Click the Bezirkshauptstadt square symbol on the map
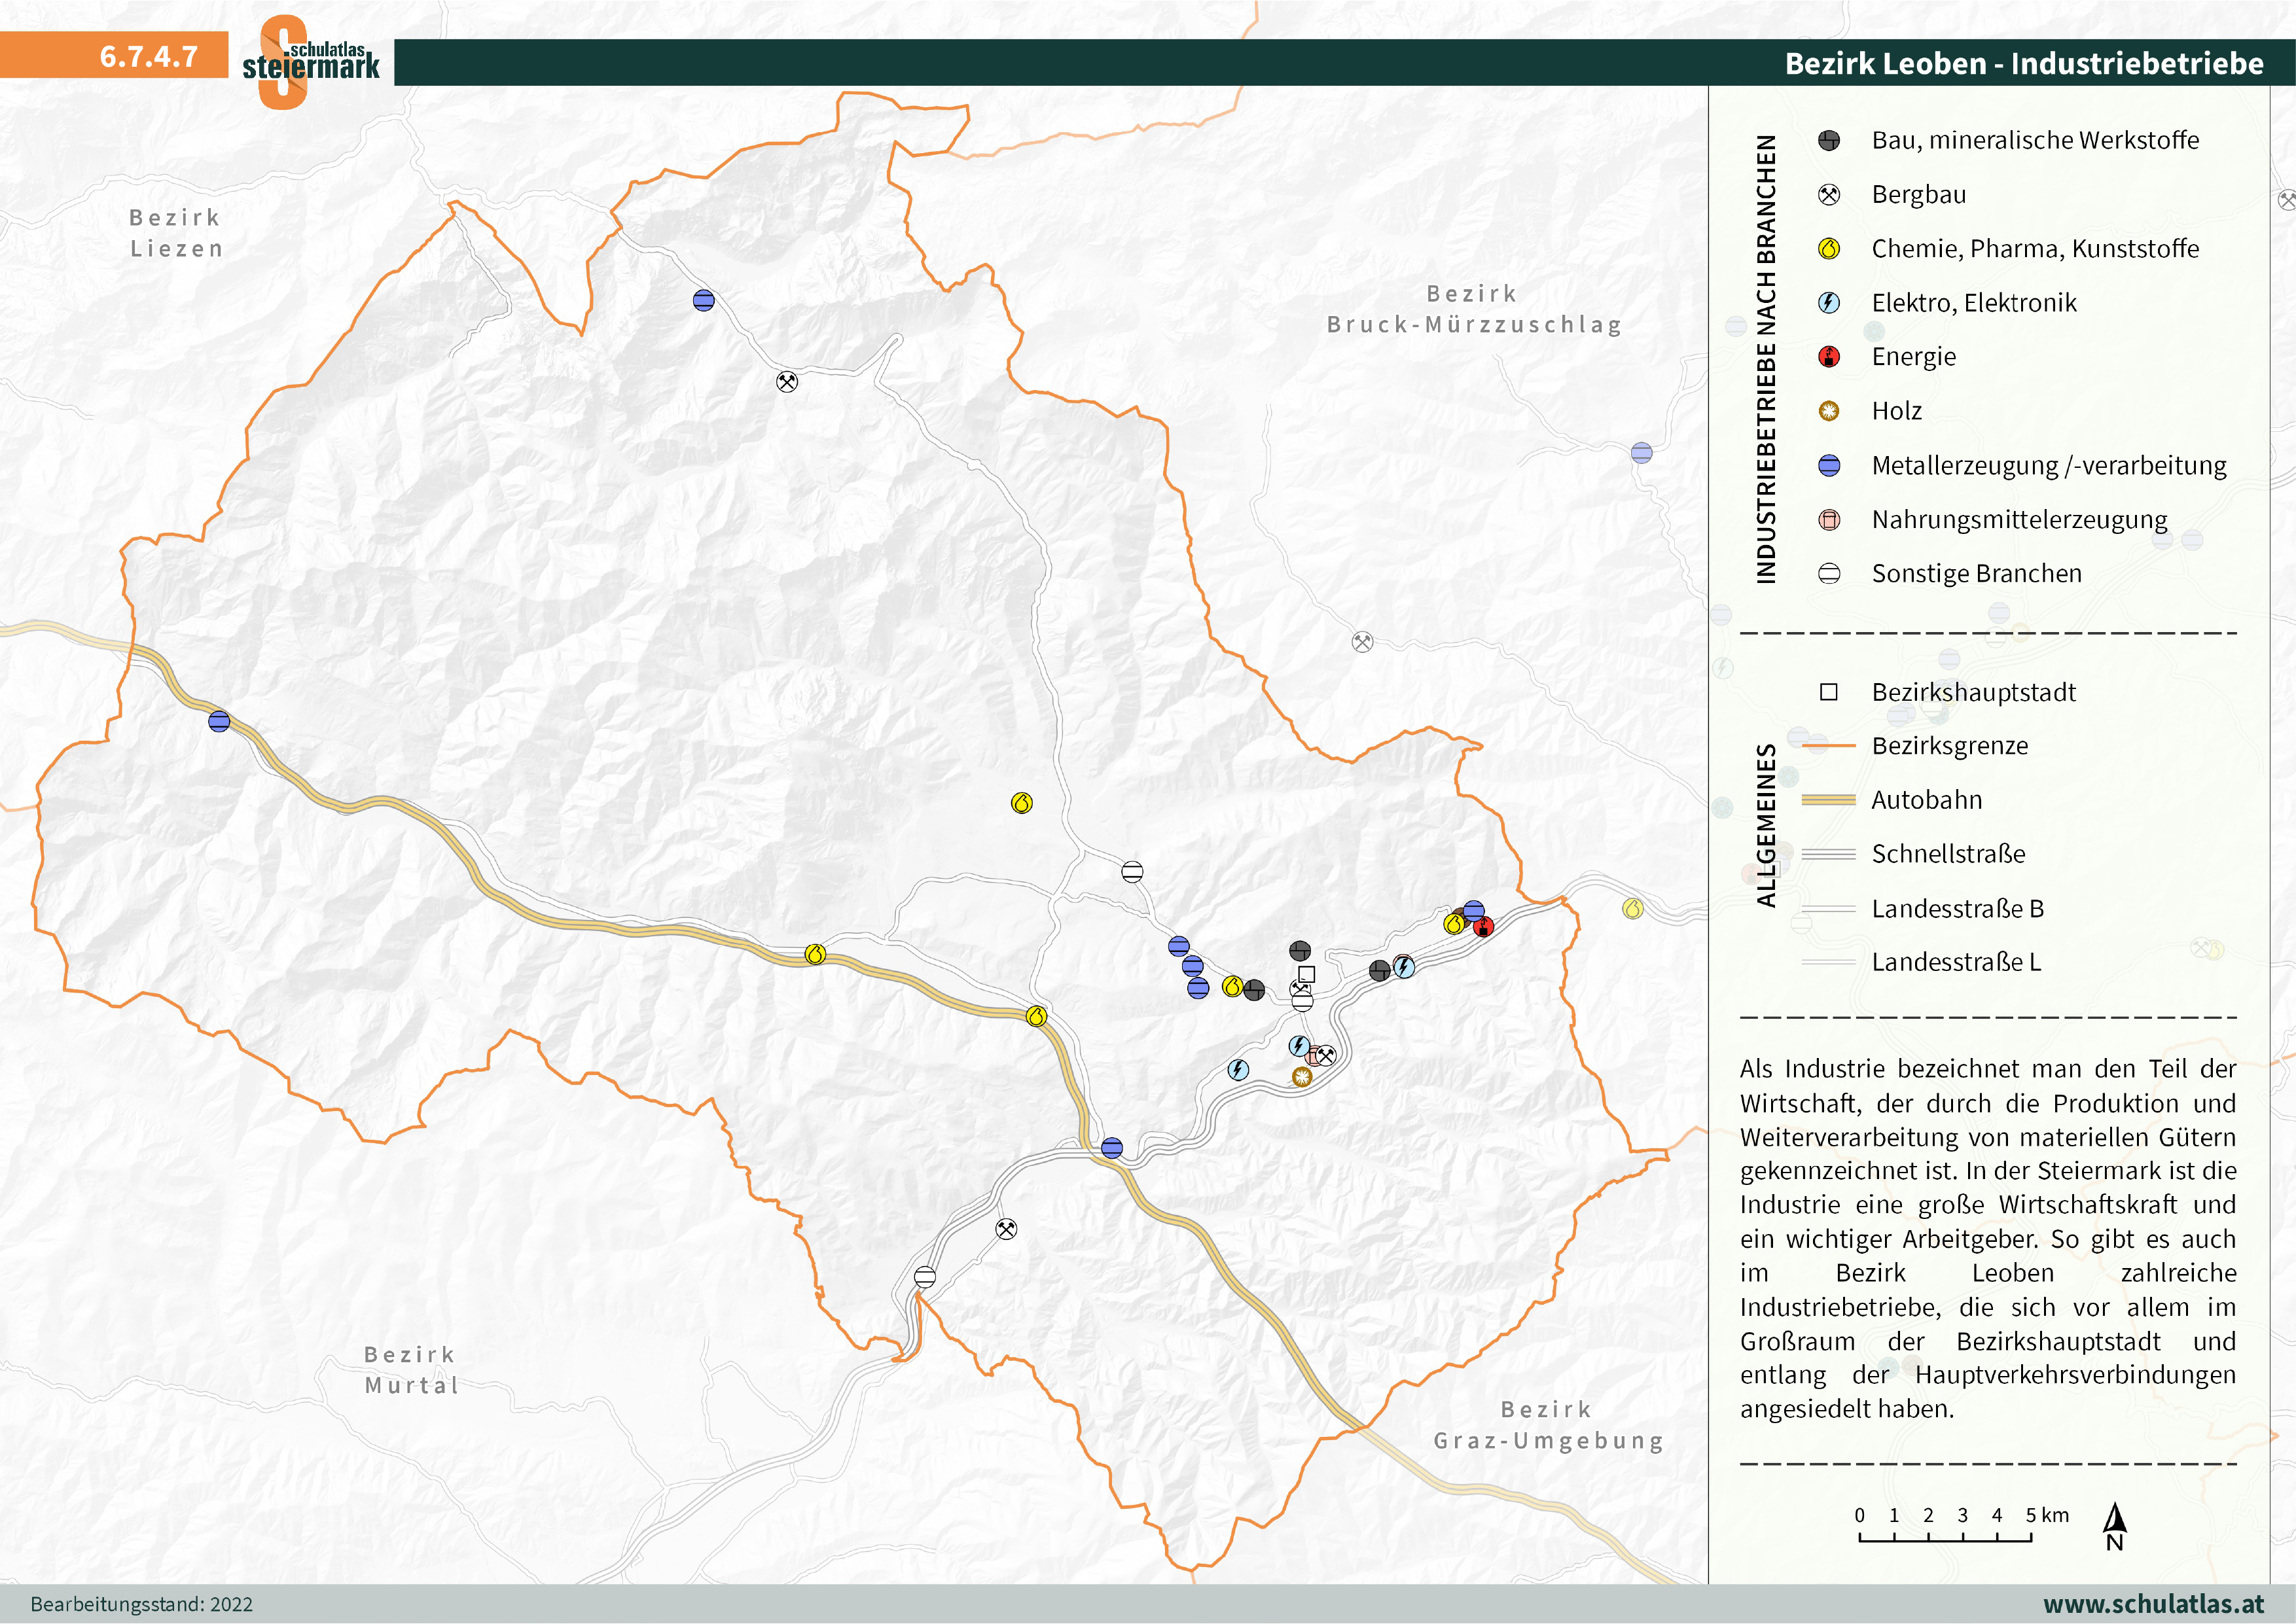This screenshot has width=2296, height=1624. coord(1306,974)
